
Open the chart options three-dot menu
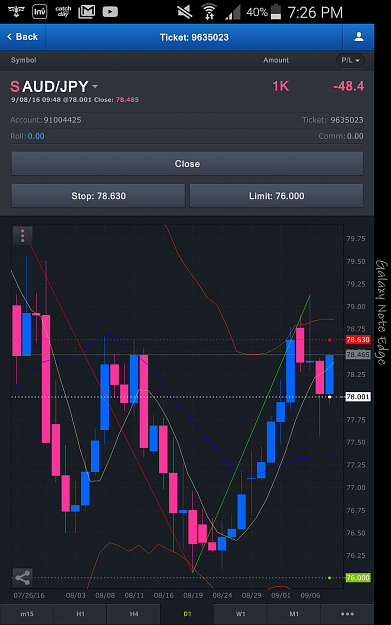tap(22, 235)
